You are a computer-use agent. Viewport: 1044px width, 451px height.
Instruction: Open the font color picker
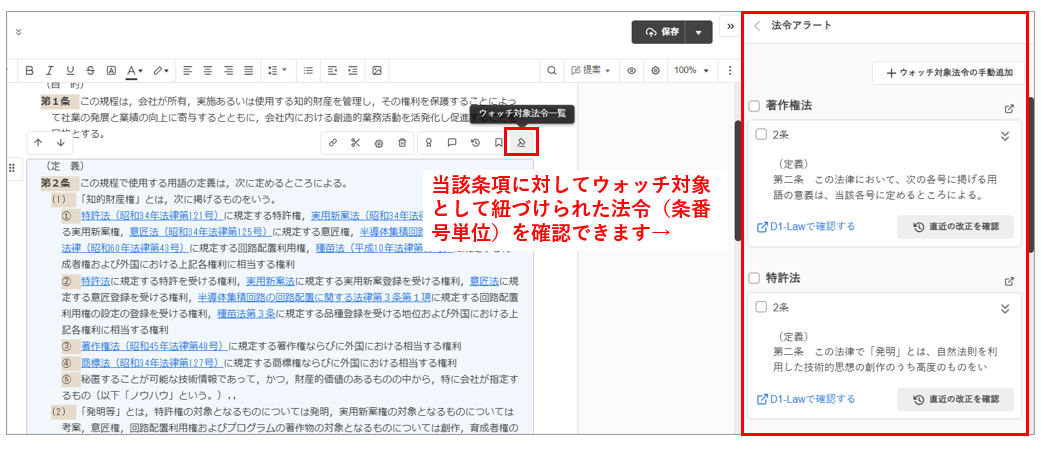tap(134, 71)
